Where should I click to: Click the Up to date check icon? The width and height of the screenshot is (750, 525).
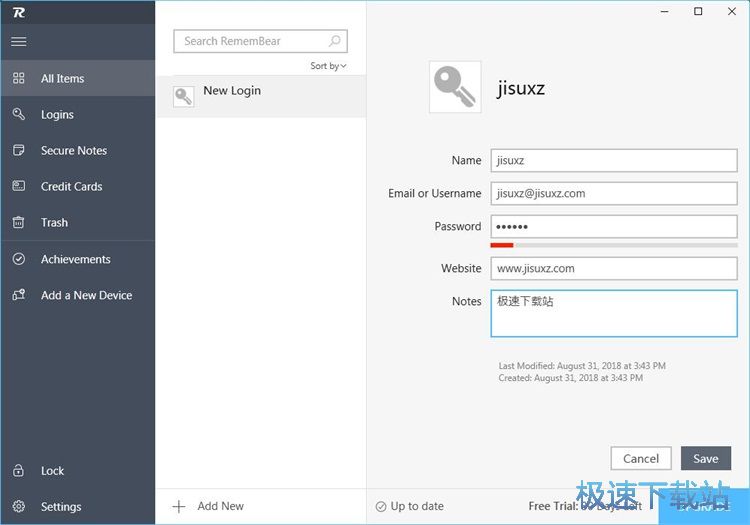click(x=381, y=506)
